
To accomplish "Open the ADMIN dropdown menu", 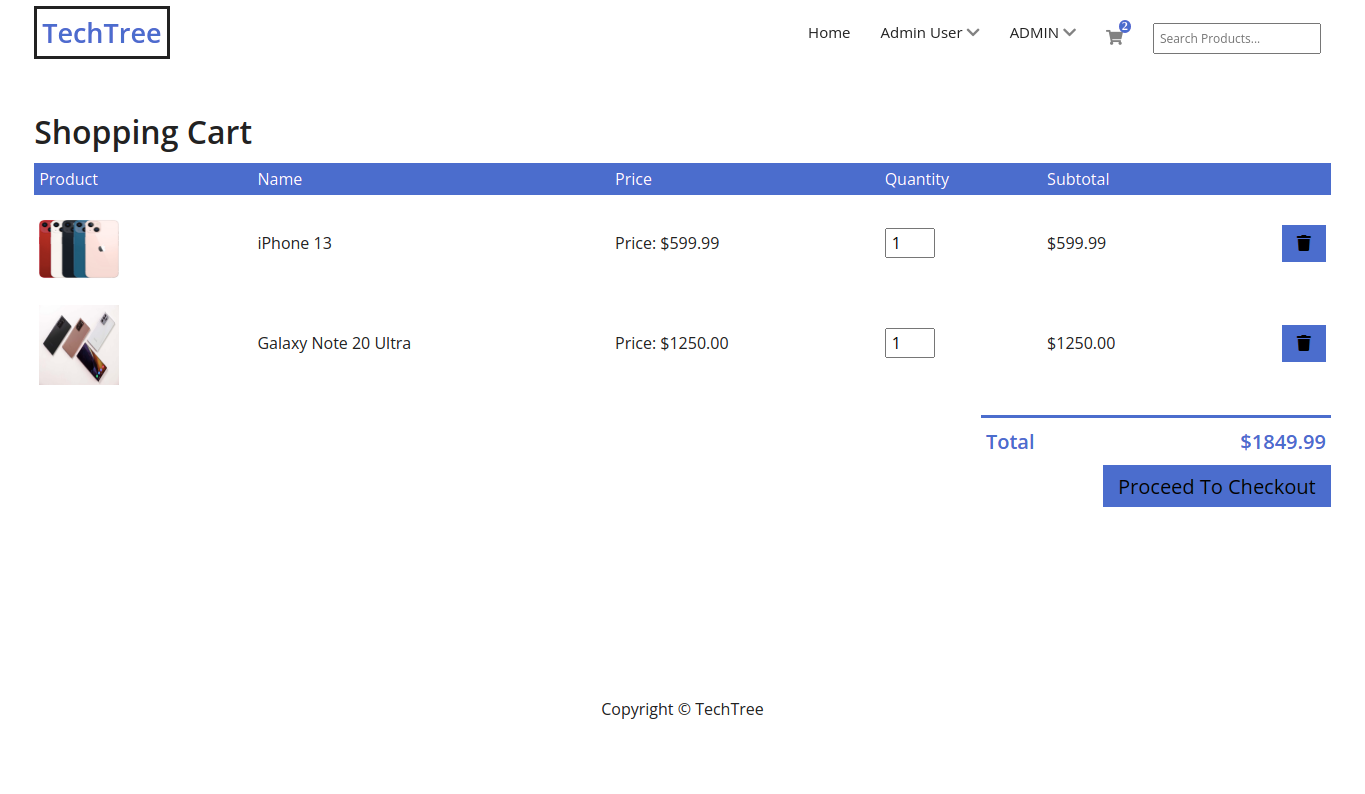I will tap(1042, 33).
